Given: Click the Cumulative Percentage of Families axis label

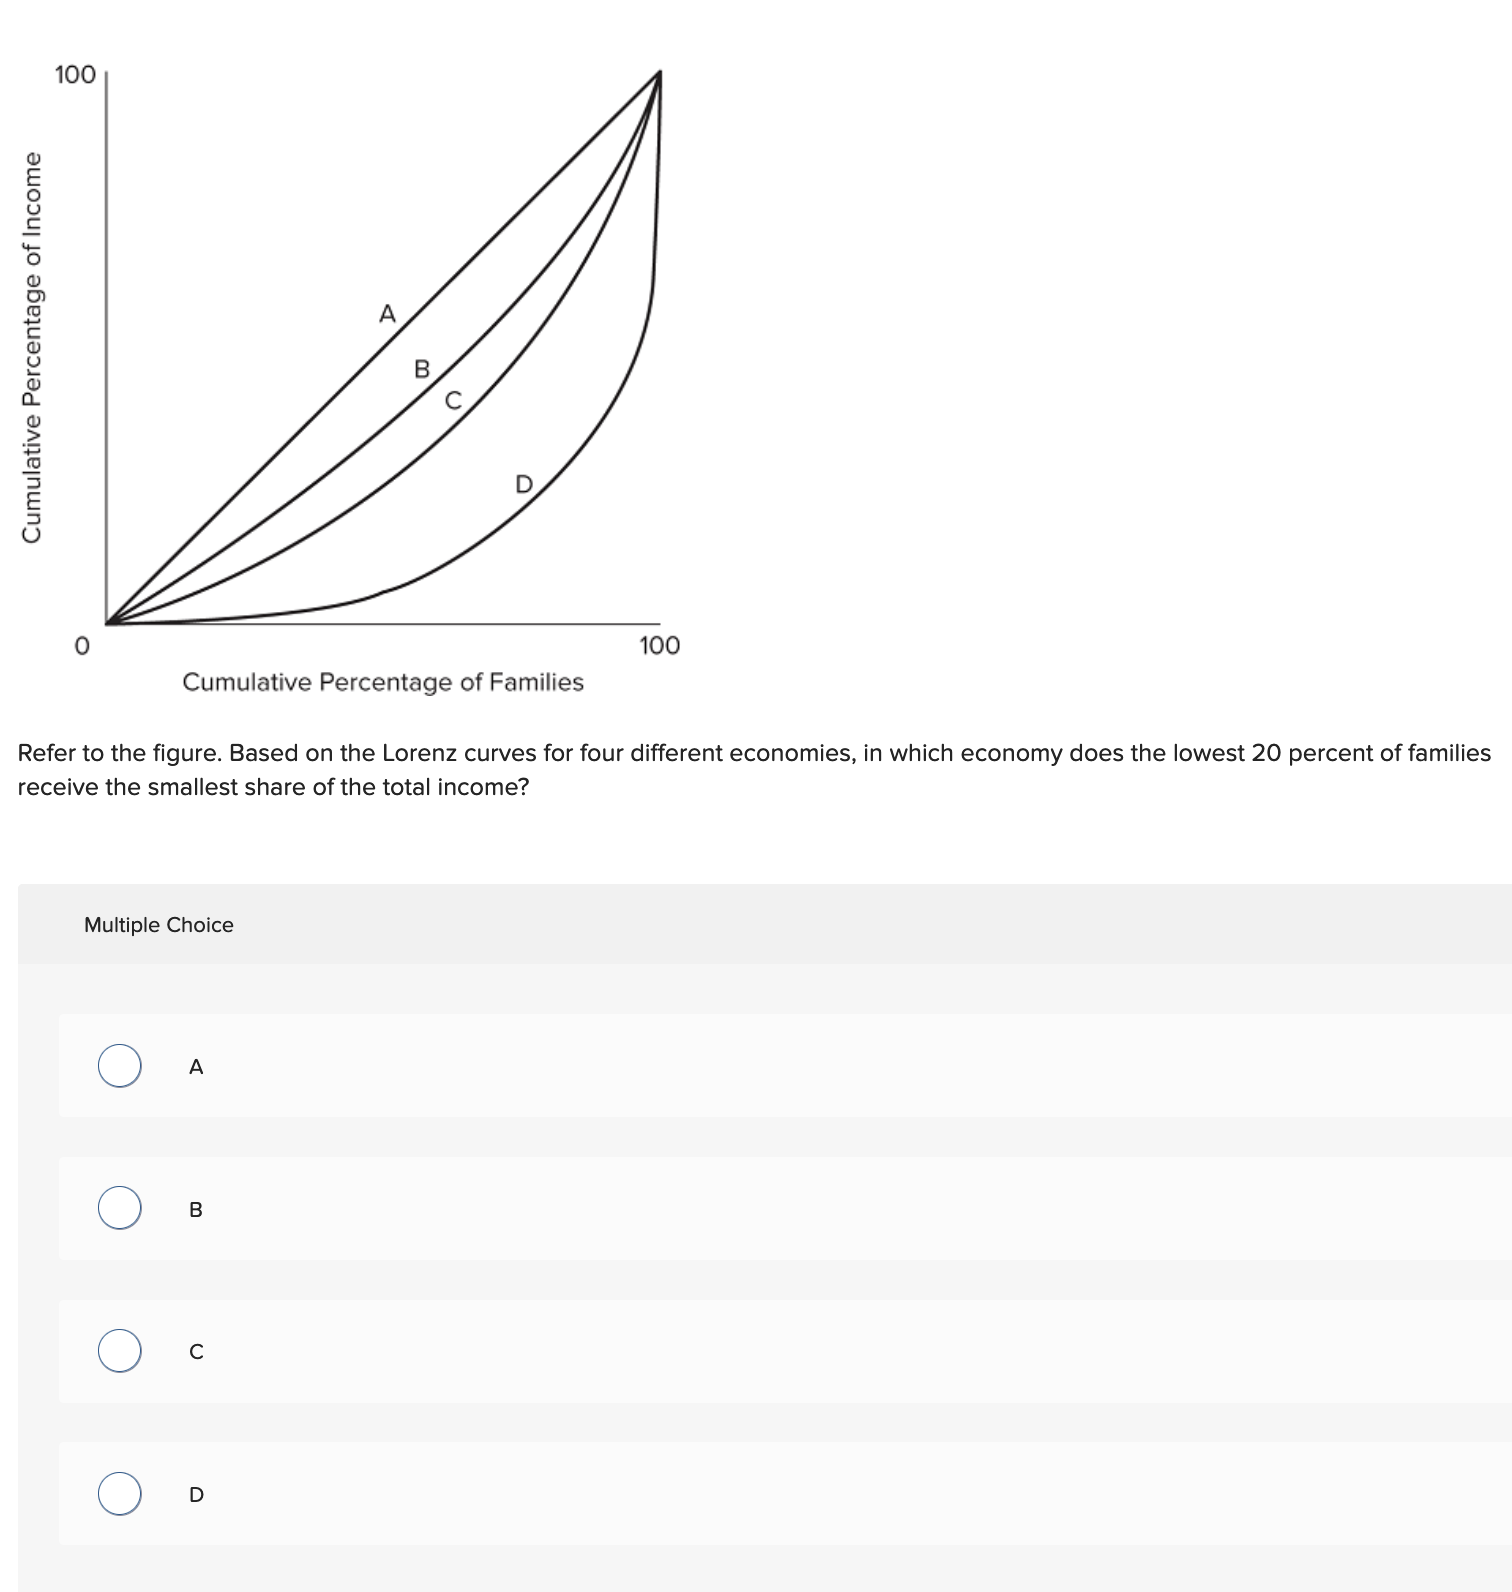Looking at the screenshot, I should click(384, 682).
